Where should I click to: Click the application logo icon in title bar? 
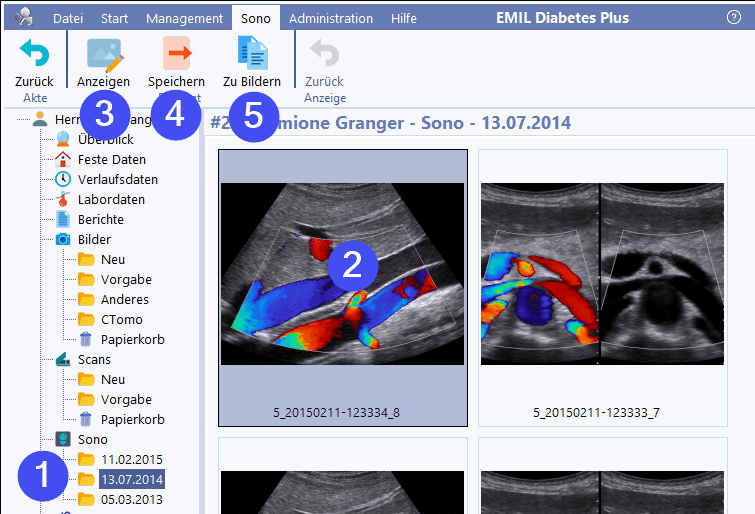coord(25,18)
